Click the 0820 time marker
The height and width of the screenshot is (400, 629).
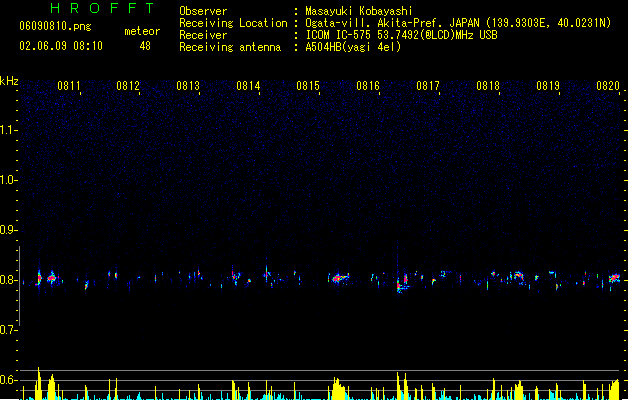608,86
